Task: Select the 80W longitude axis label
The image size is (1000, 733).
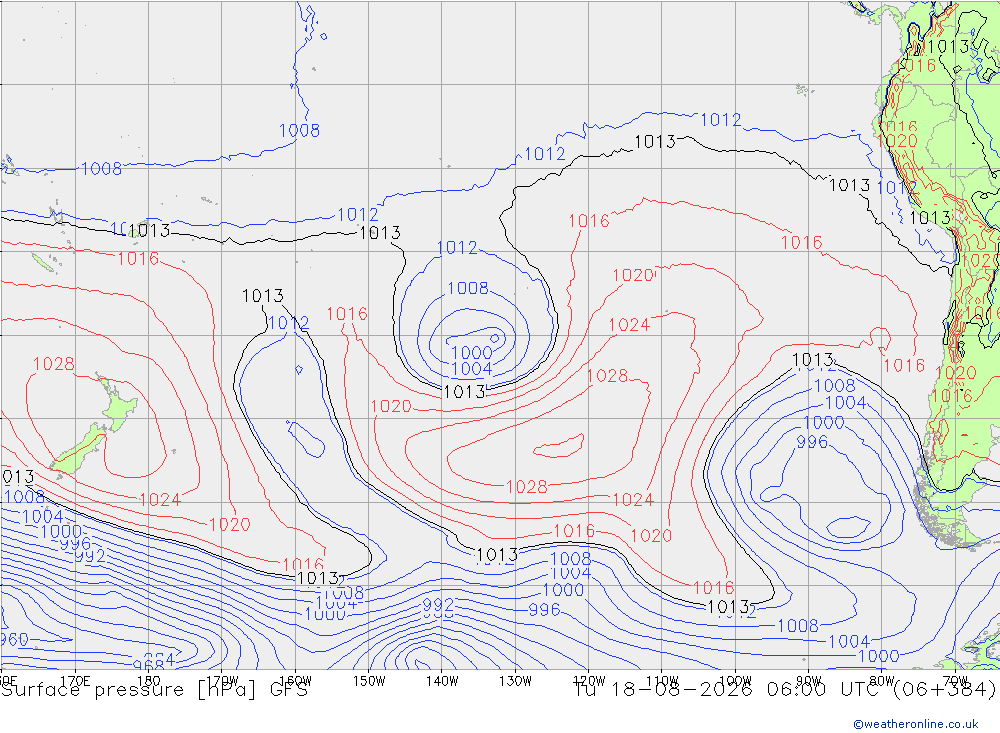Action: 882,681
